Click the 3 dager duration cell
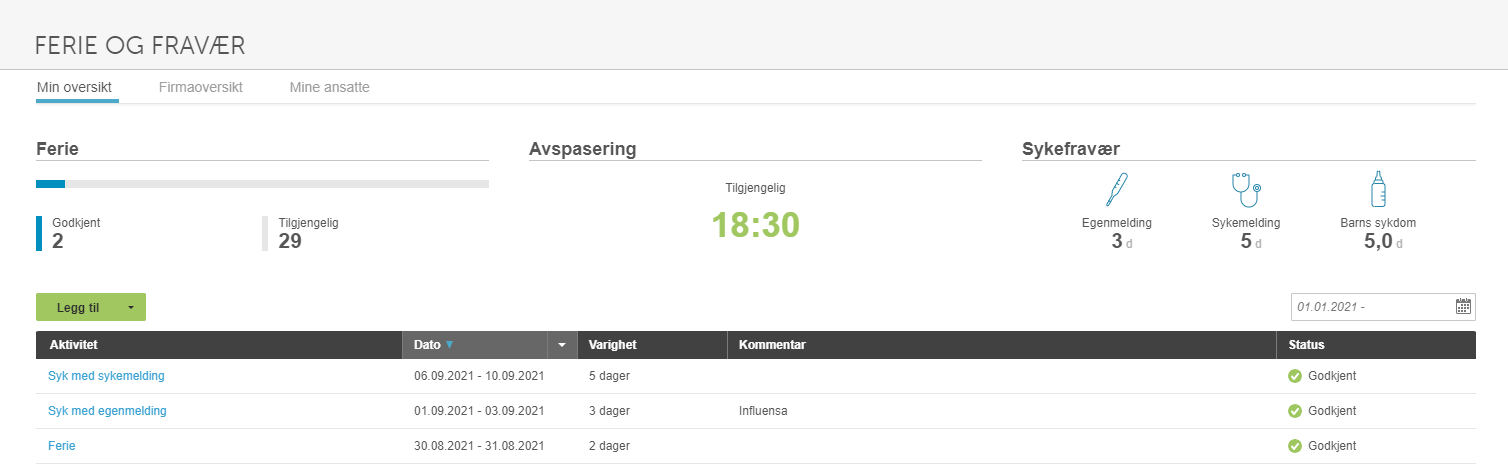The image size is (1508, 464). pyautogui.click(x=609, y=411)
